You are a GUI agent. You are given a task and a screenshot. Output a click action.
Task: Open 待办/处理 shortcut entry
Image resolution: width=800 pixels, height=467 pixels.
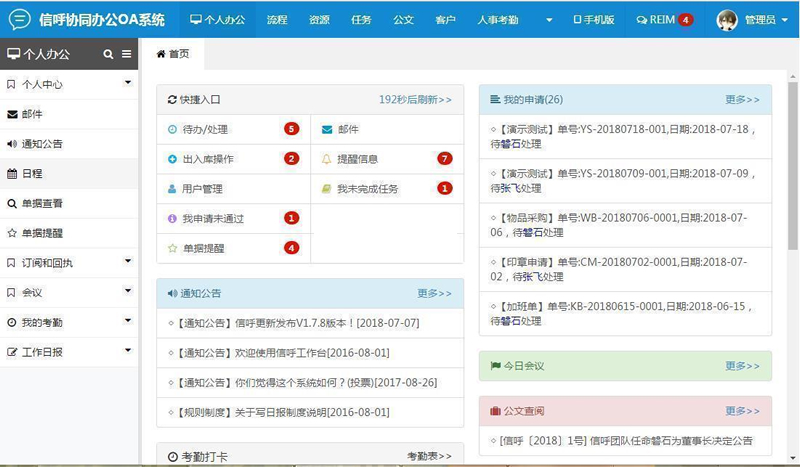coord(205,129)
